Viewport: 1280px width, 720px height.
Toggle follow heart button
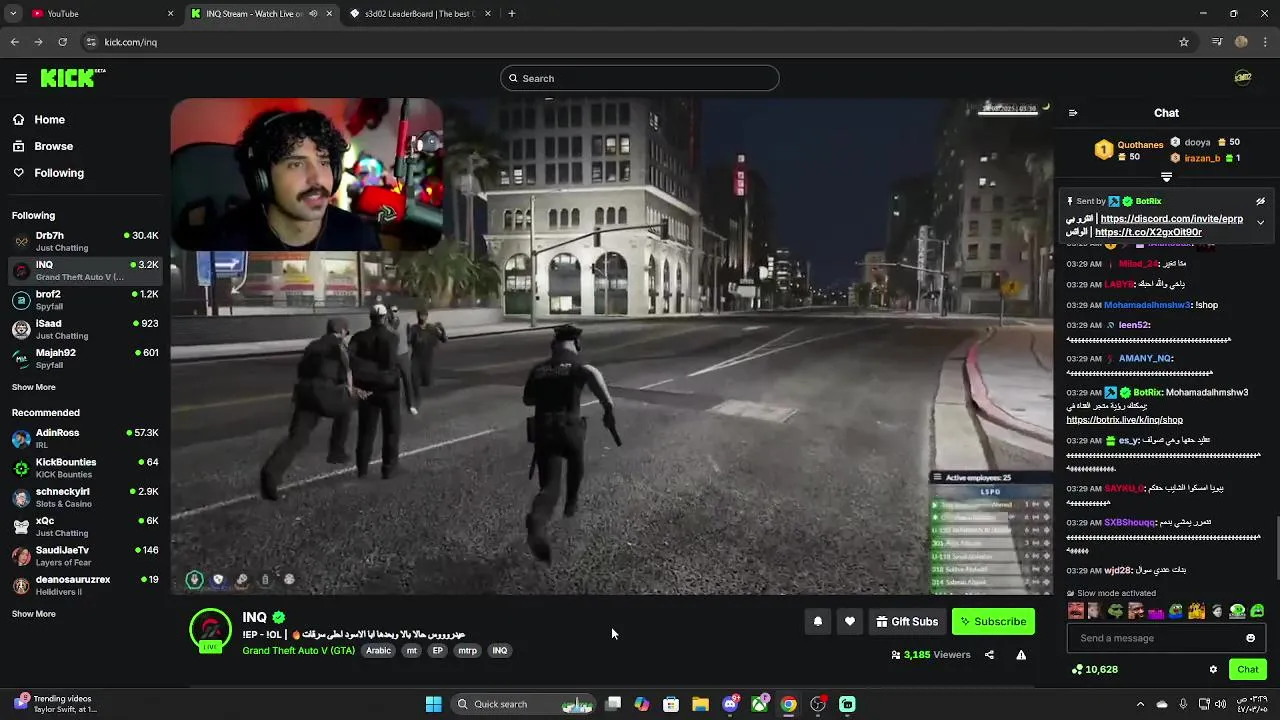click(x=849, y=622)
